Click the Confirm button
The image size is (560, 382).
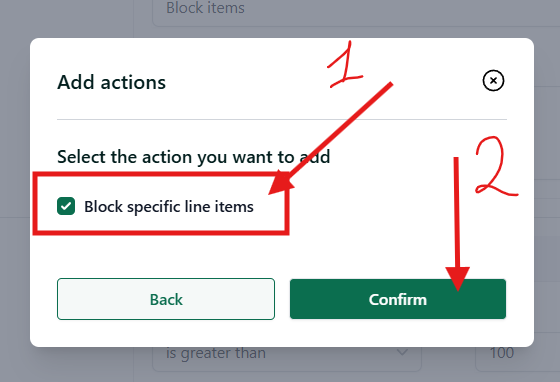[x=398, y=299]
